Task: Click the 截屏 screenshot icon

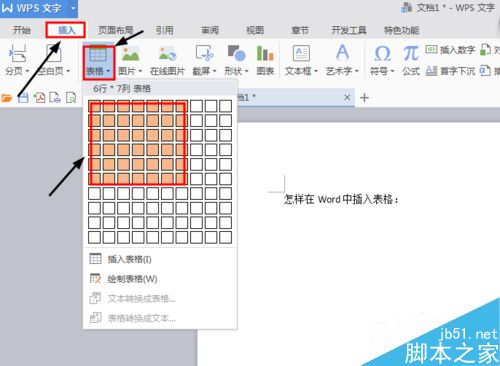Action: (x=204, y=54)
